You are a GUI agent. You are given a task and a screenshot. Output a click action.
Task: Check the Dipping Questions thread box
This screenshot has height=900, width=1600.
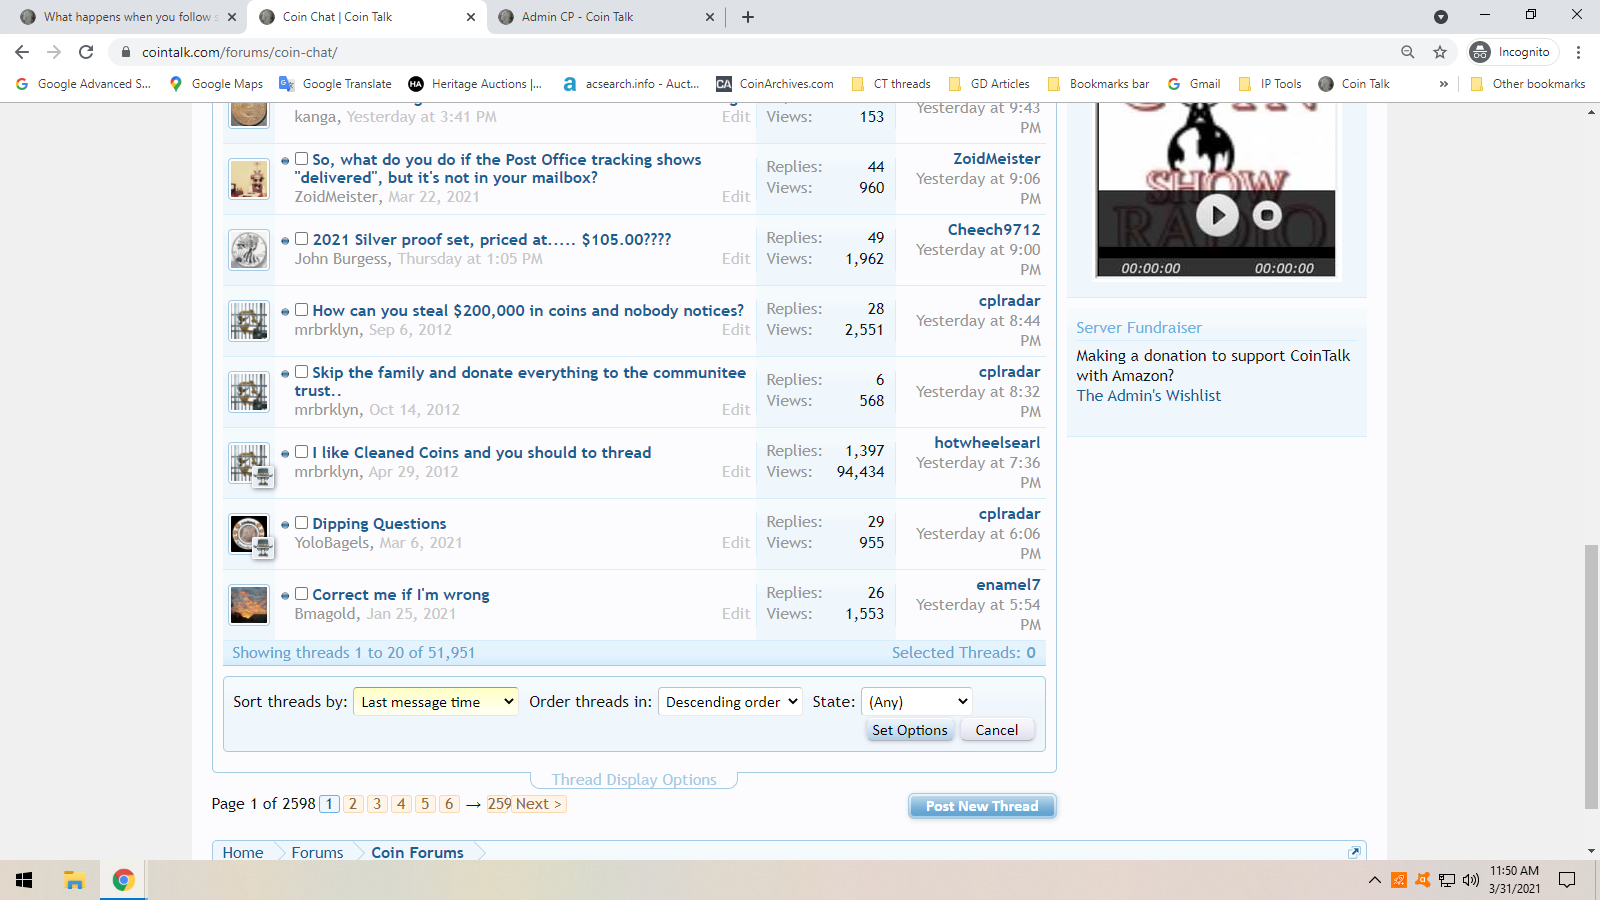point(301,523)
